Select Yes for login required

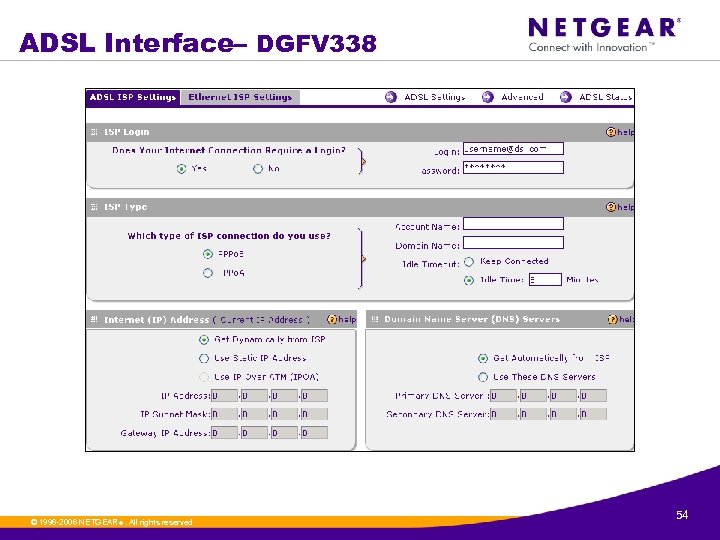pos(182,169)
